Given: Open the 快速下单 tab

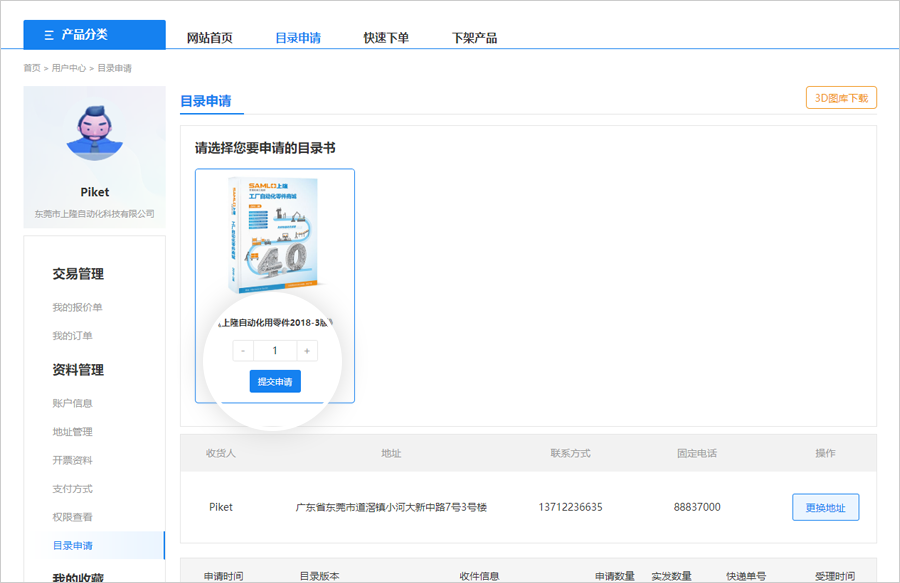Looking at the screenshot, I should tap(386, 38).
